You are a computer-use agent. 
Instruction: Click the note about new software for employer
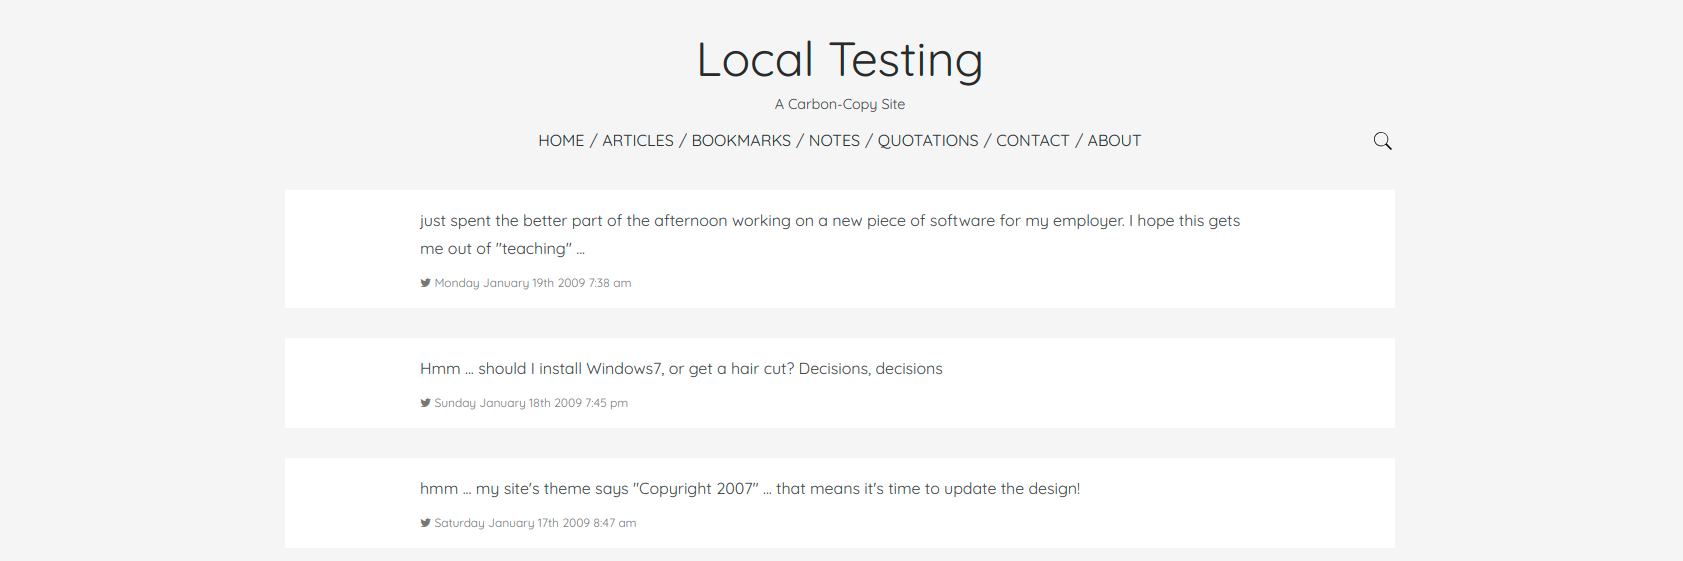click(x=830, y=235)
